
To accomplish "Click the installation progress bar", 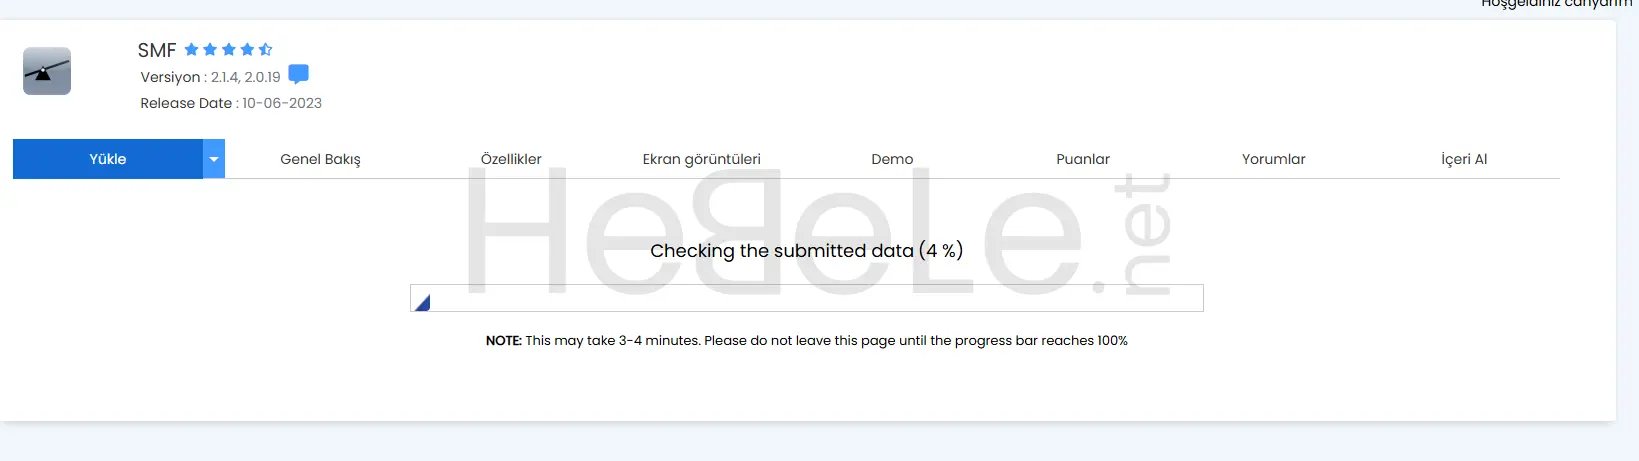I will (x=807, y=298).
